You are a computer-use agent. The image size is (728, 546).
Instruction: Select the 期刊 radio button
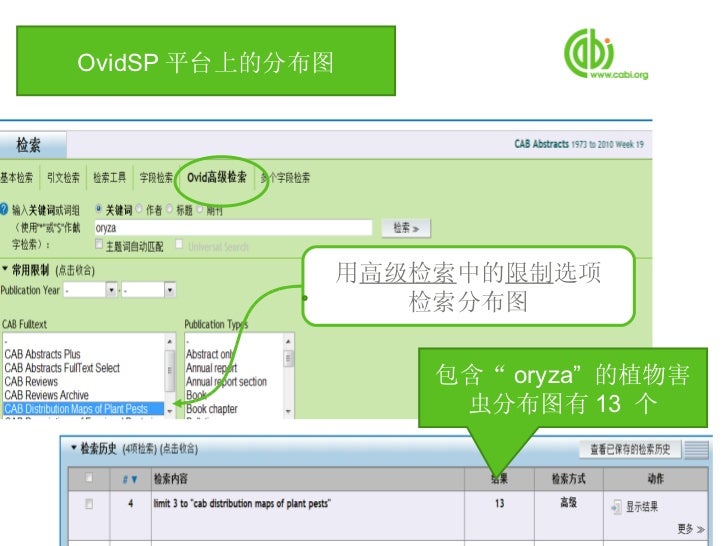click(200, 209)
